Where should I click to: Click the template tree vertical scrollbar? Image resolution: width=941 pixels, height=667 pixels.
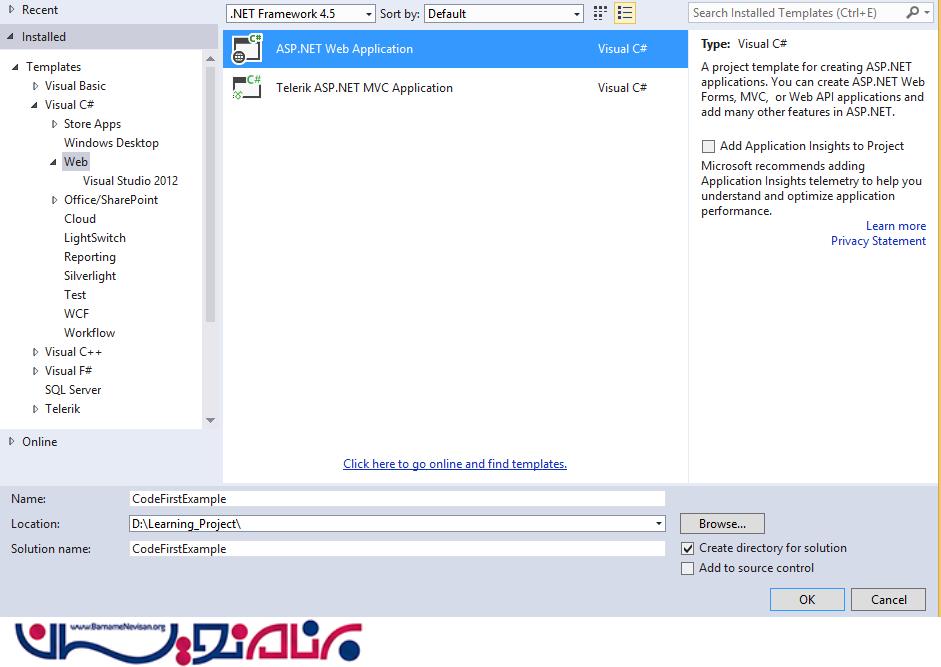(210, 200)
